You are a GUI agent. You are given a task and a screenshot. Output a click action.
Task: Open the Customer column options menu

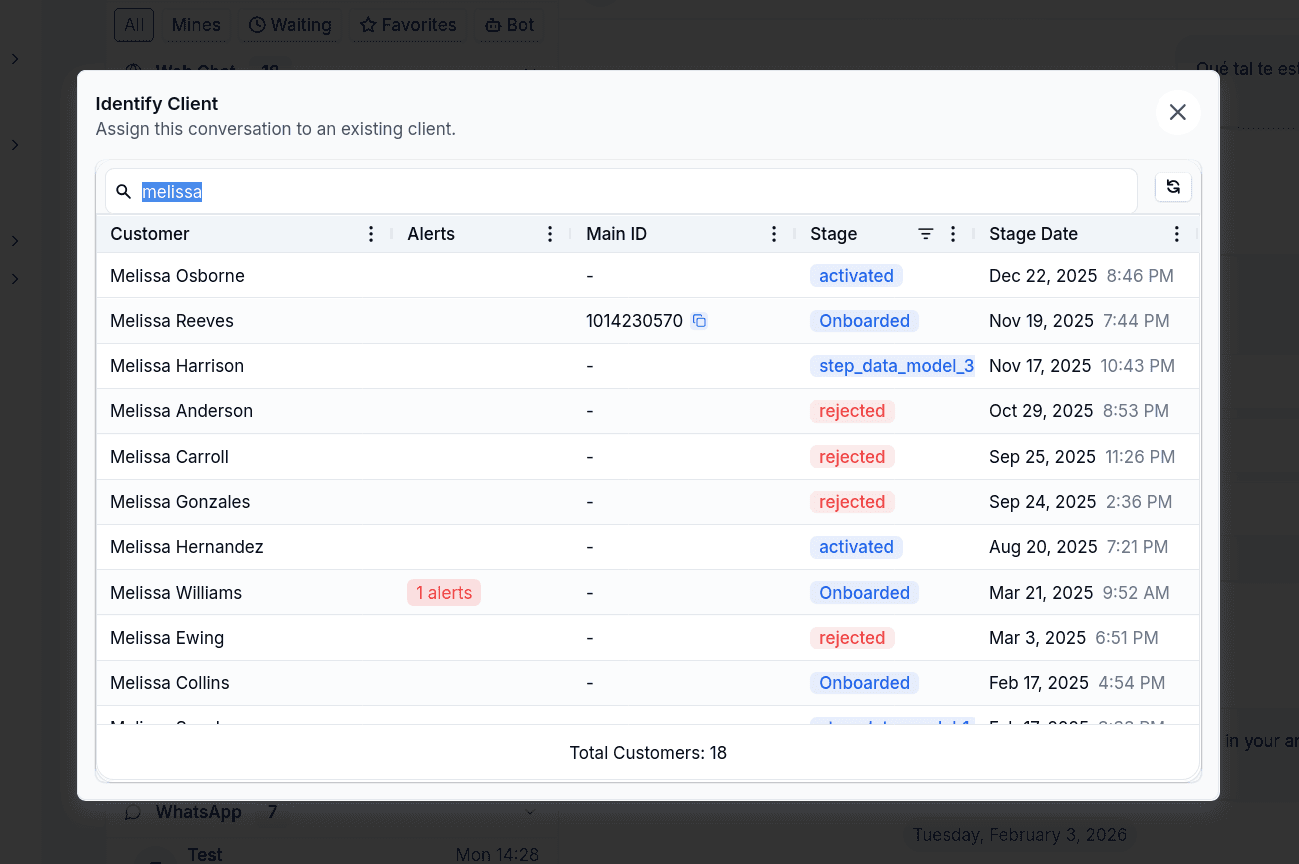(x=371, y=234)
